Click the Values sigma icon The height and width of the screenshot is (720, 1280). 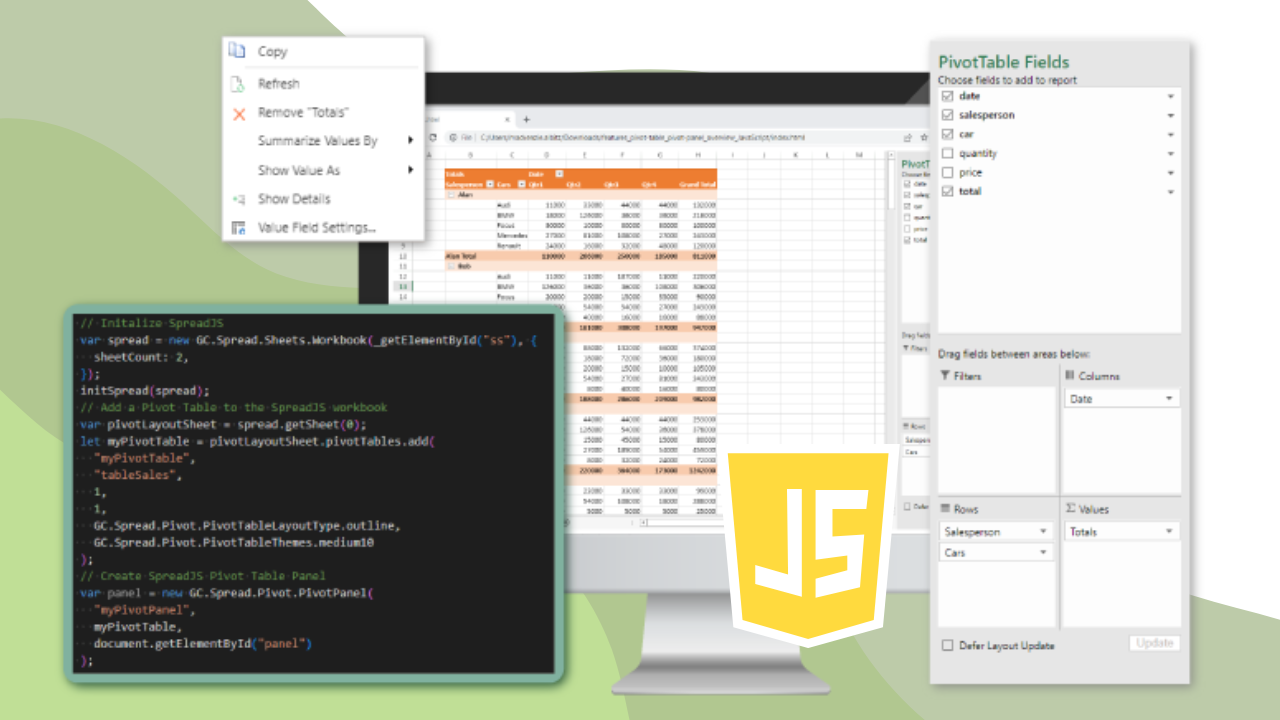[1069, 509]
